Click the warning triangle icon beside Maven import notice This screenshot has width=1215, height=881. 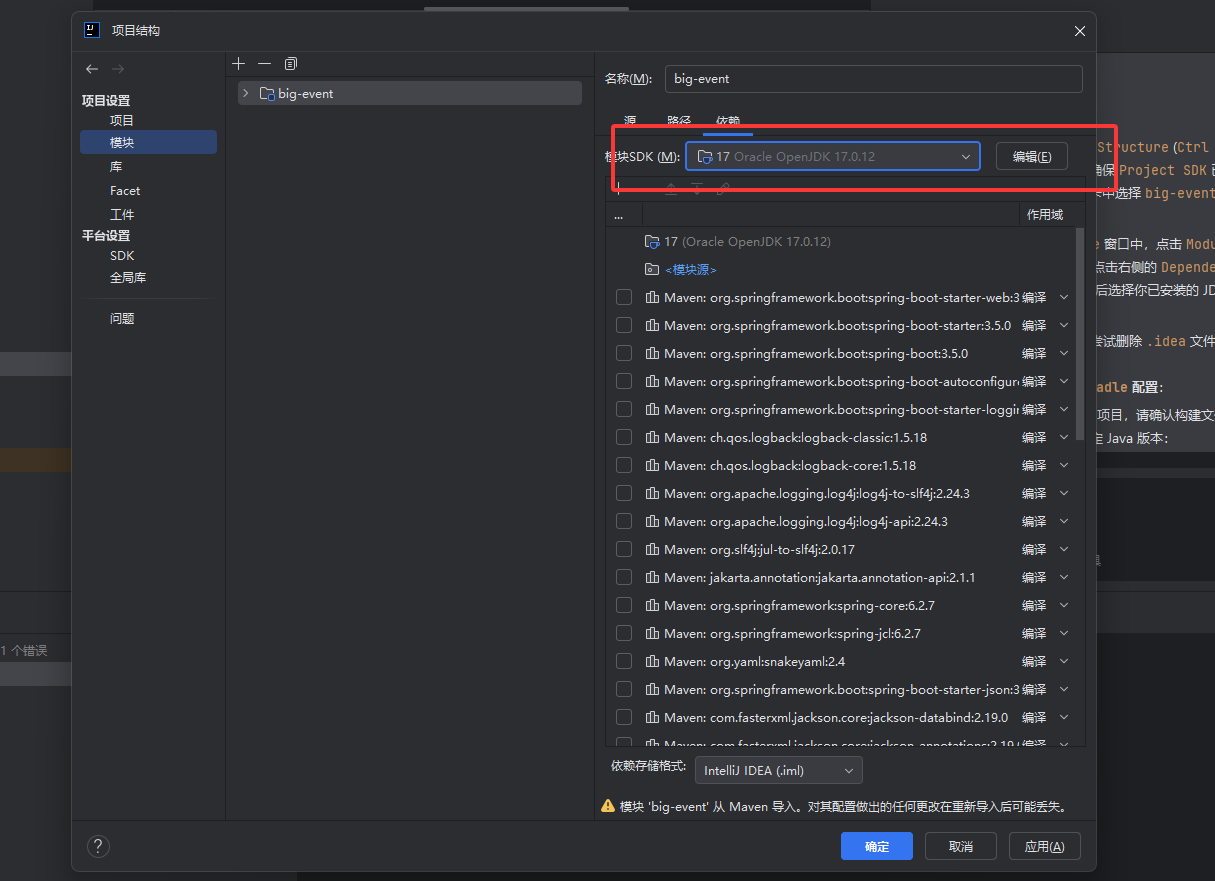point(608,806)
